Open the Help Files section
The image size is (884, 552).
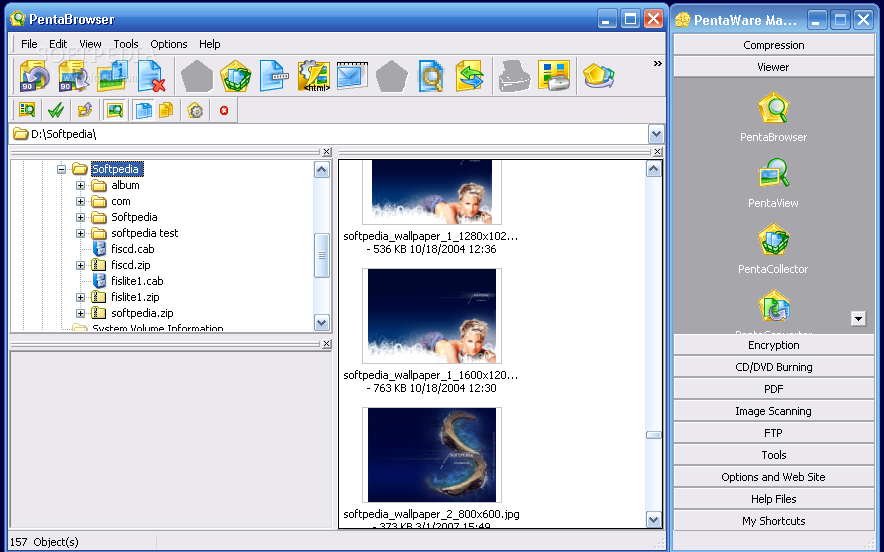coord(774,499)
